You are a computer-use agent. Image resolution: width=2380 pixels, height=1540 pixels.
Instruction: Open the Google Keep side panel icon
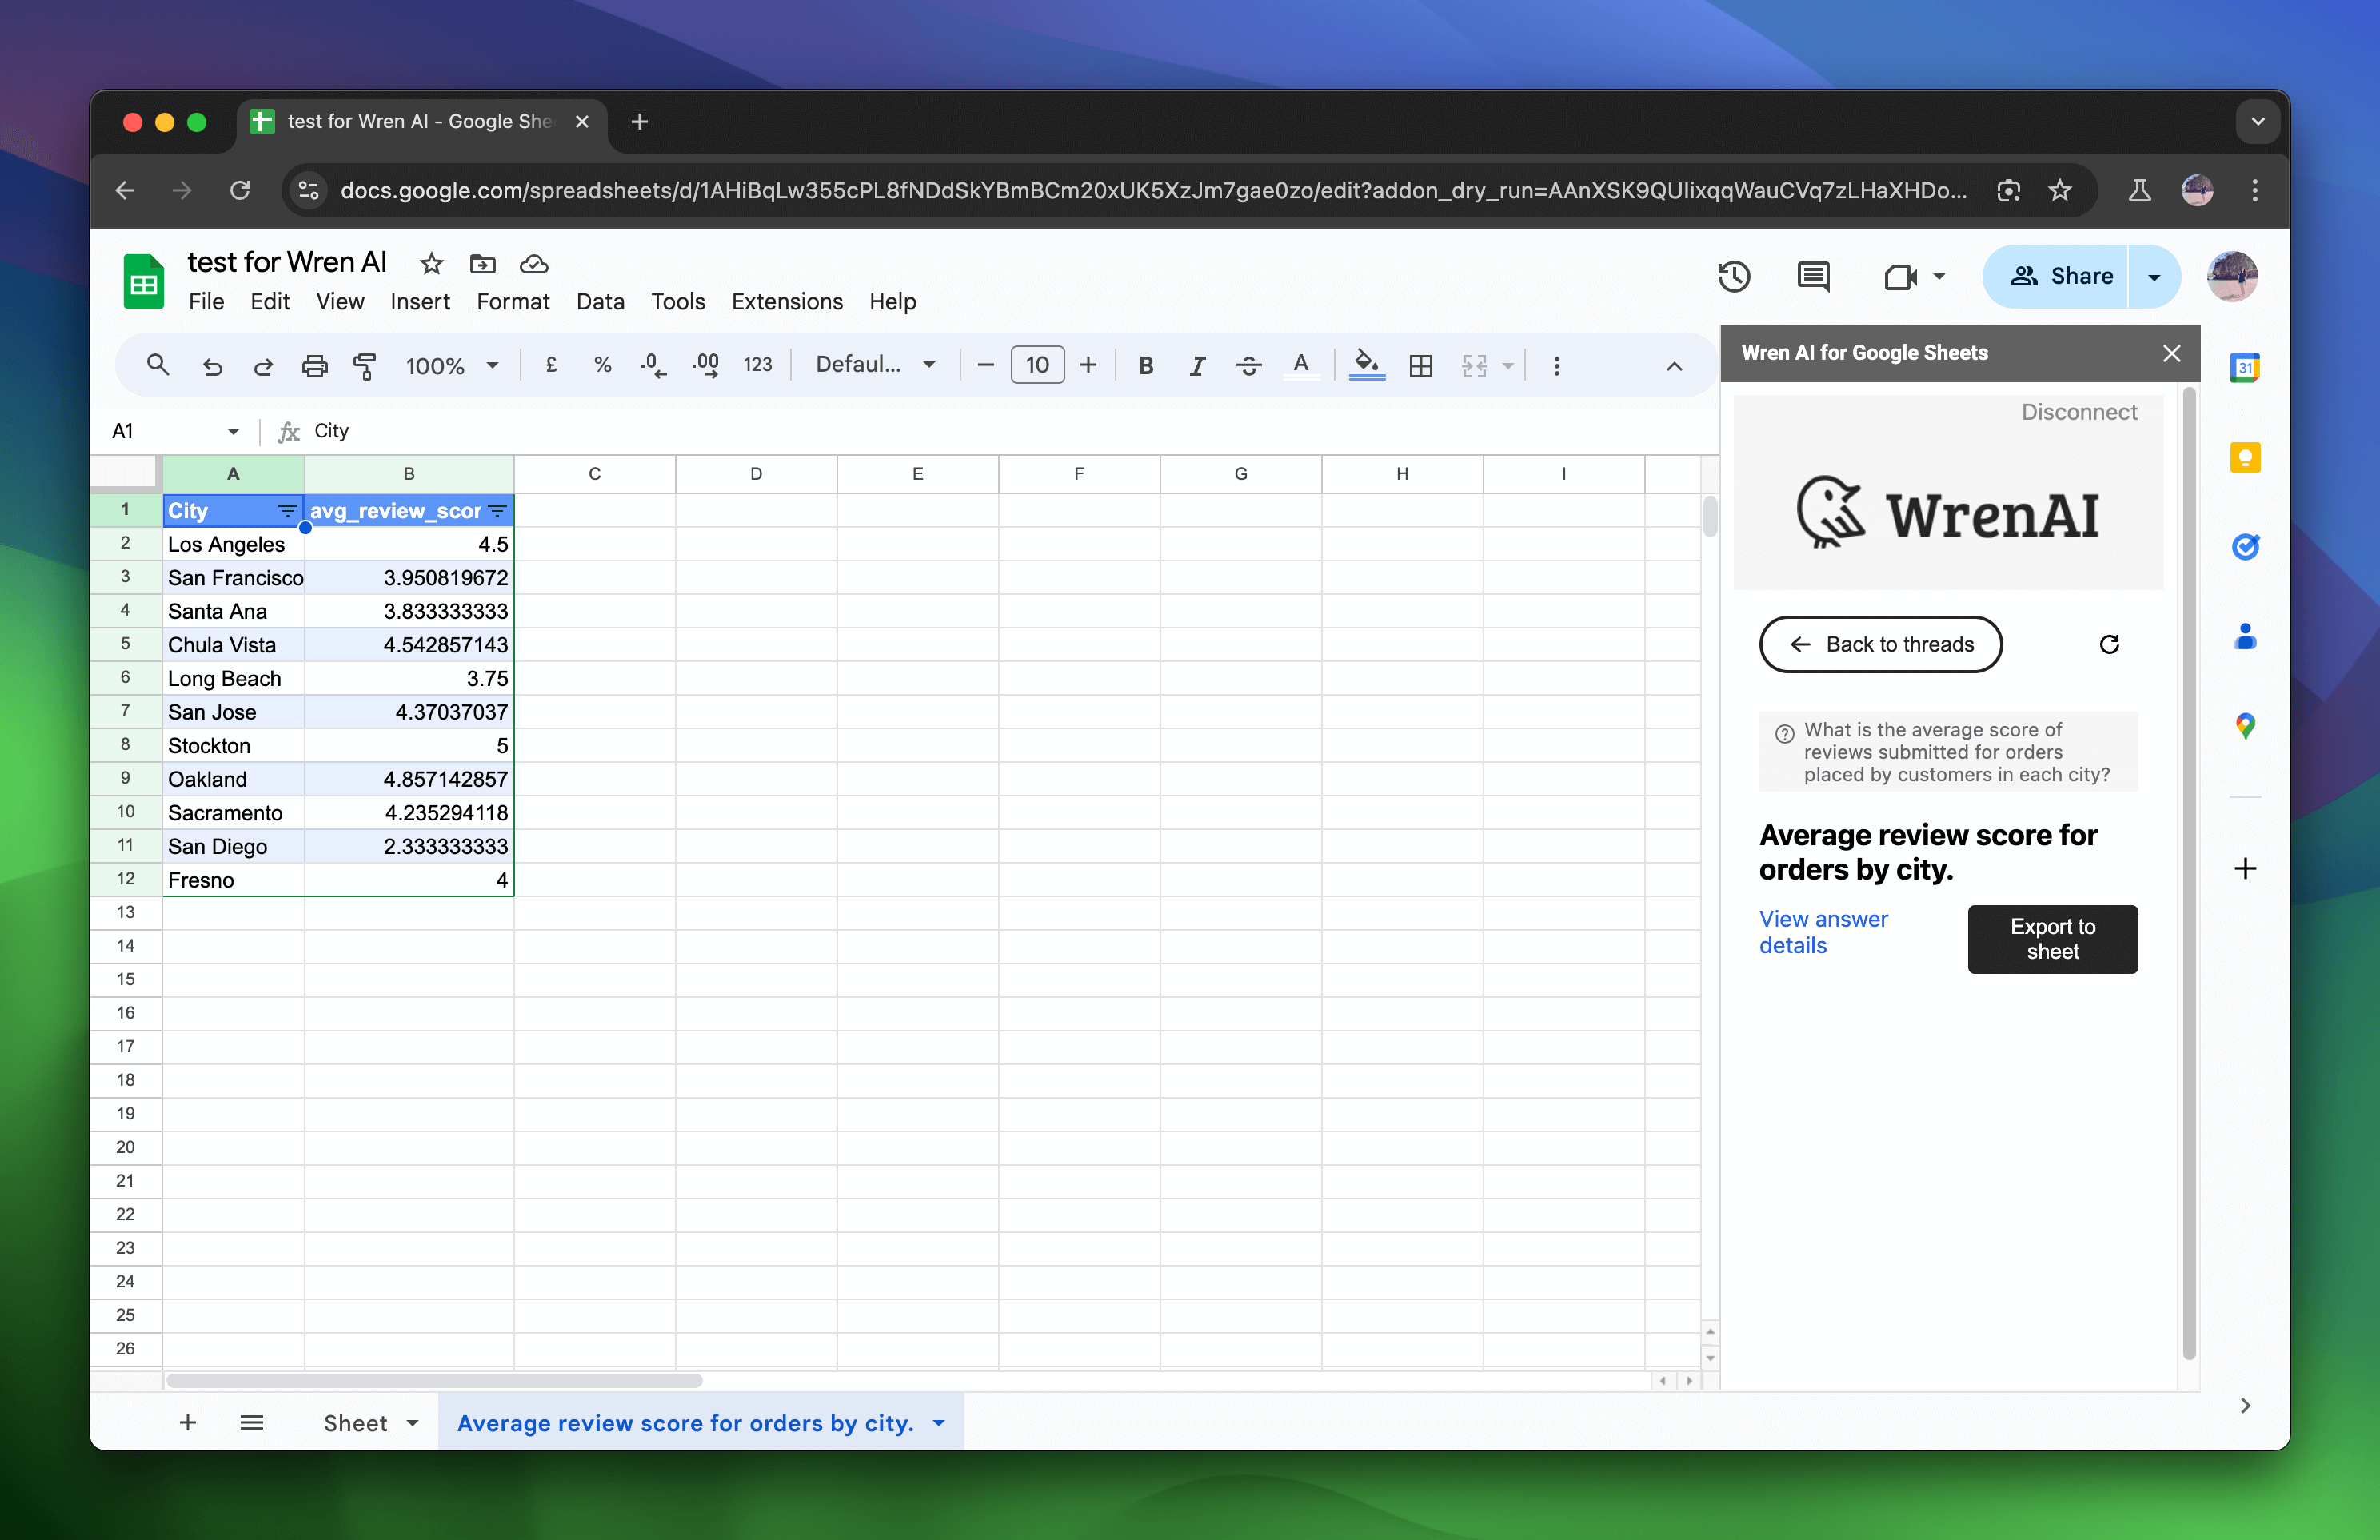(2245, 457)
